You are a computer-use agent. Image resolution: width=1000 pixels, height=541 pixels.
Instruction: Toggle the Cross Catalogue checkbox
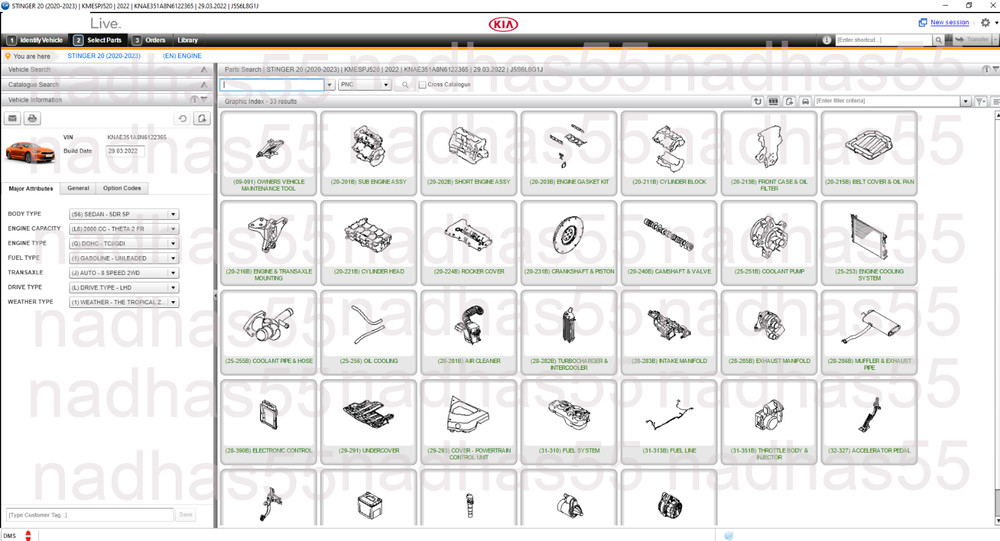coord(422,85)
